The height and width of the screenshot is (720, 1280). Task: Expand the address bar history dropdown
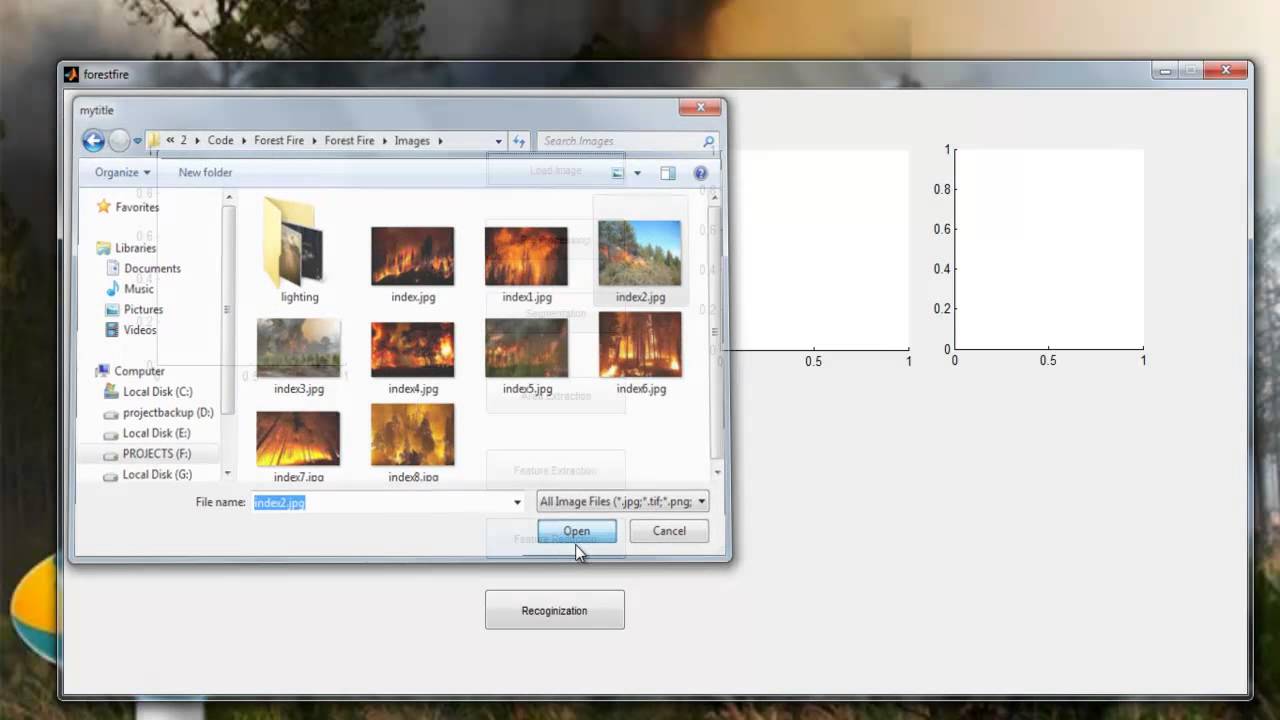click(498, 141)
